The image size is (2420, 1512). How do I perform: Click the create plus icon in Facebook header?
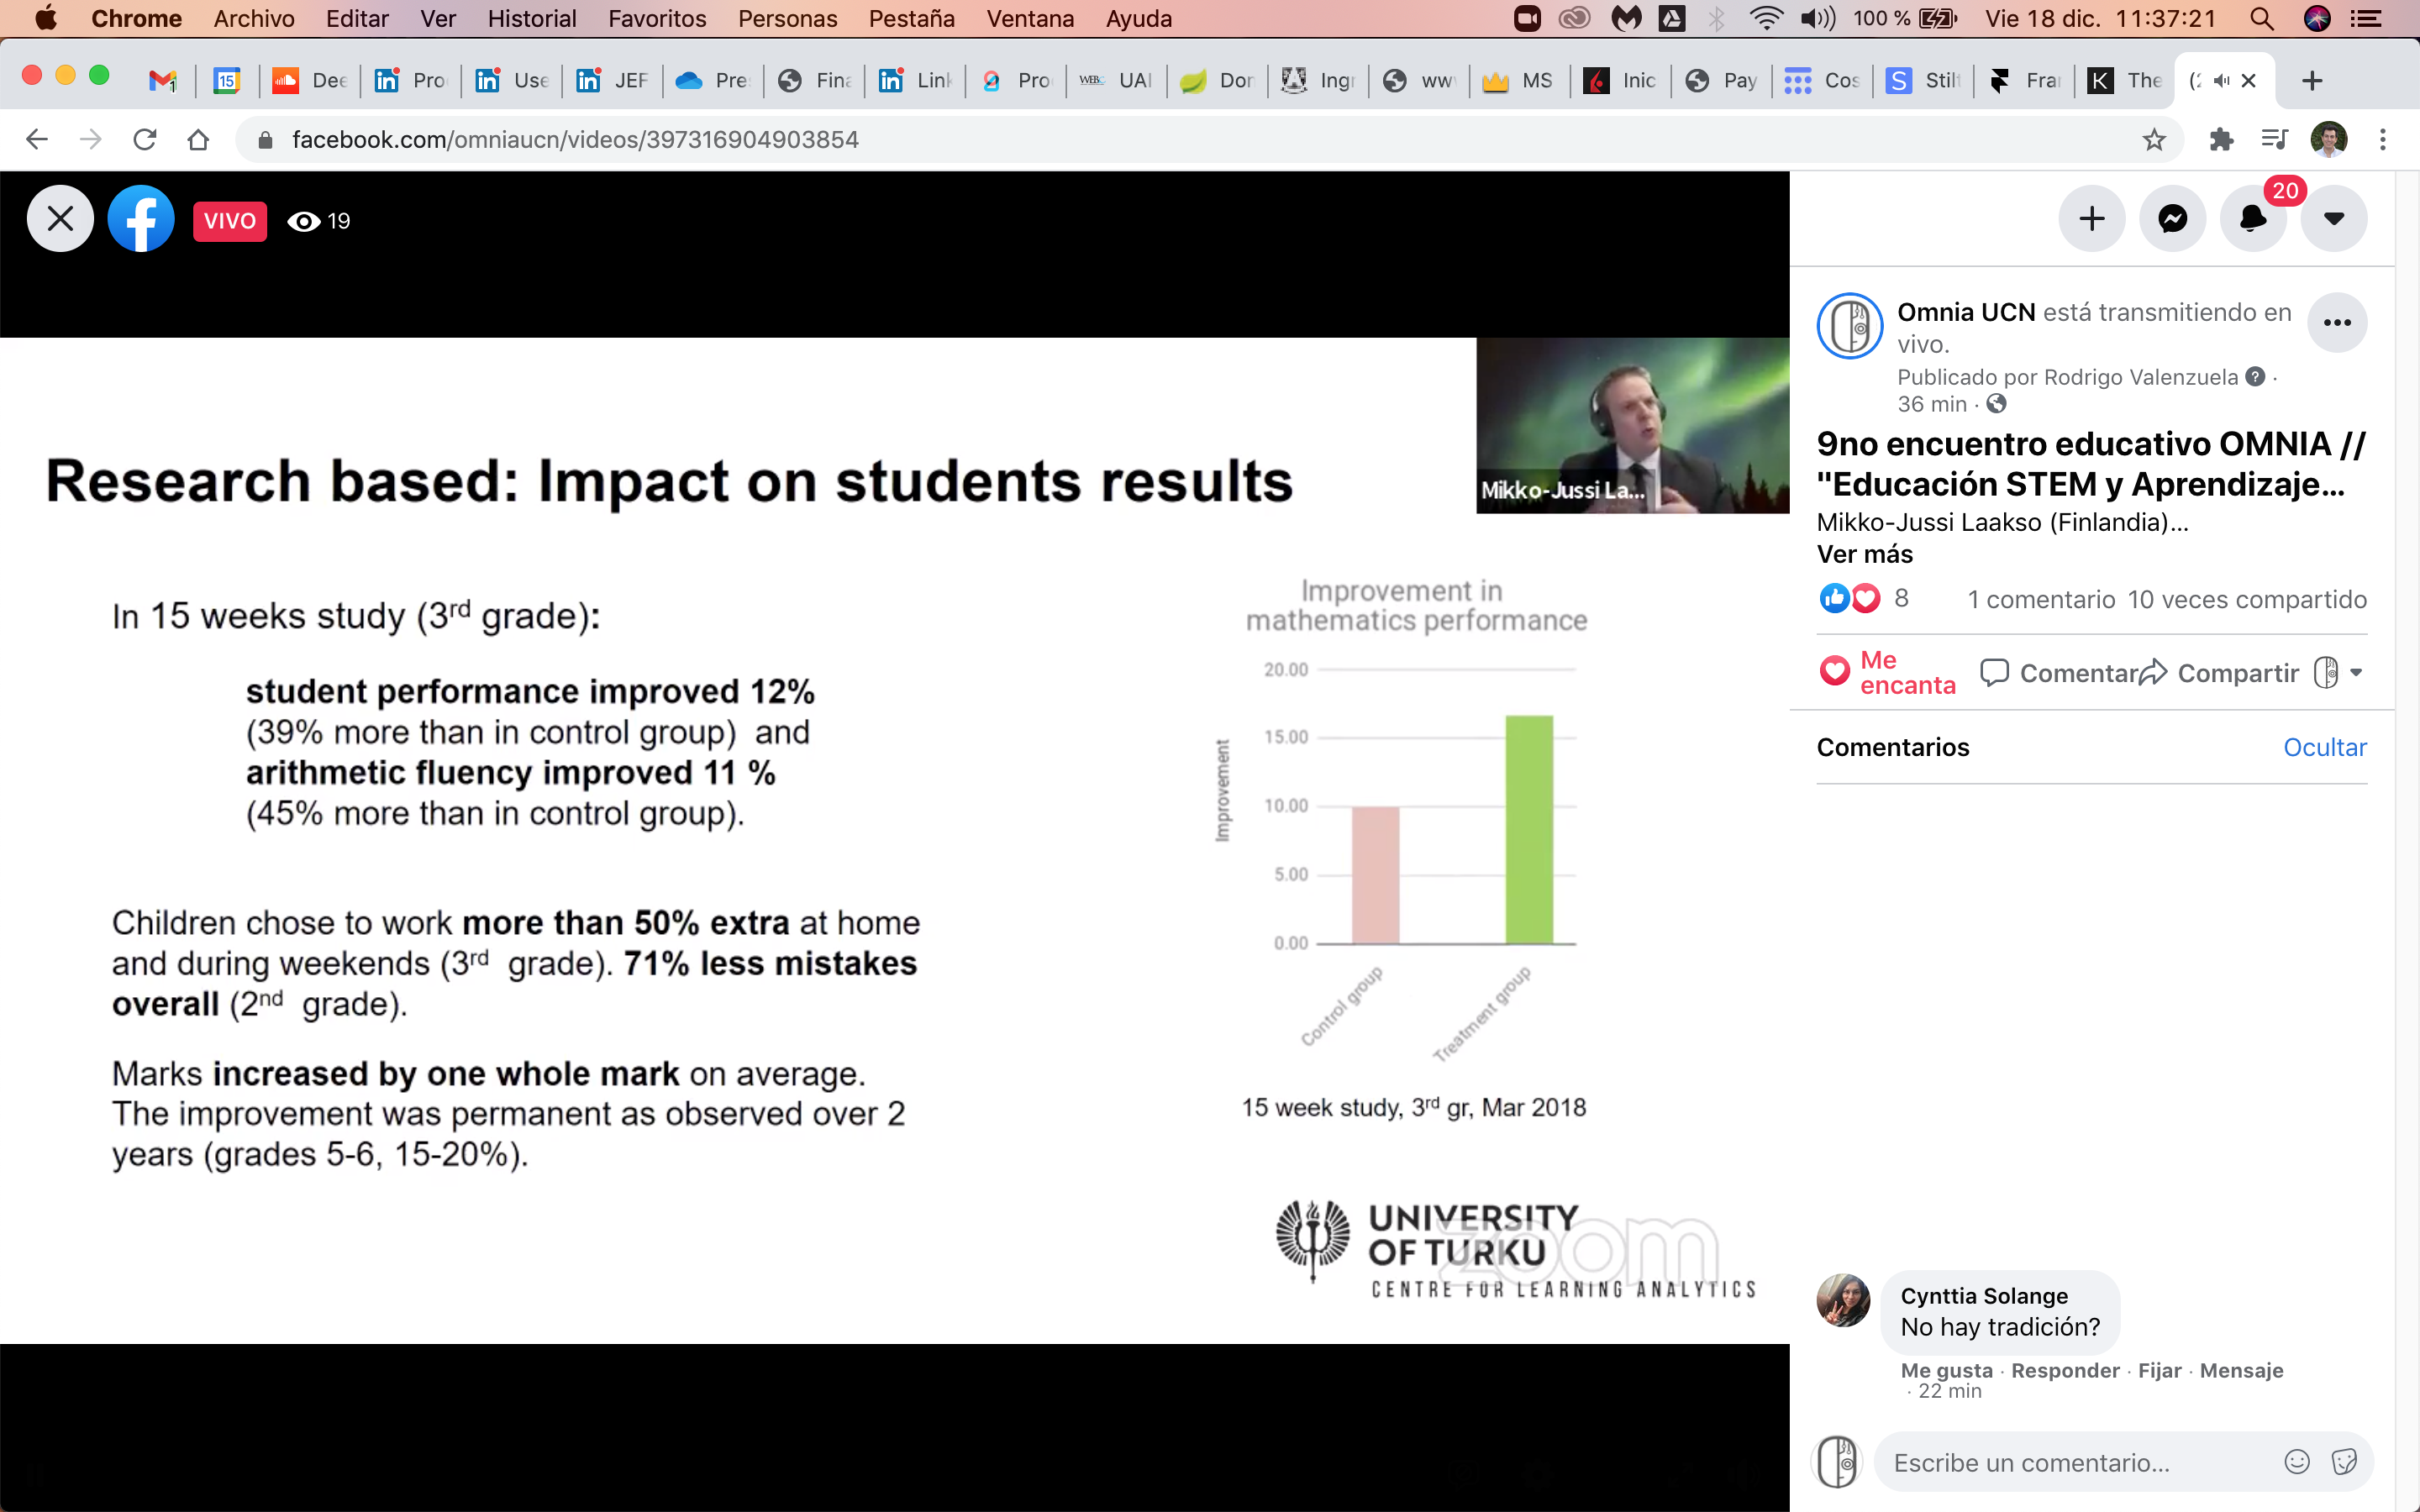tap(2091, 219)
